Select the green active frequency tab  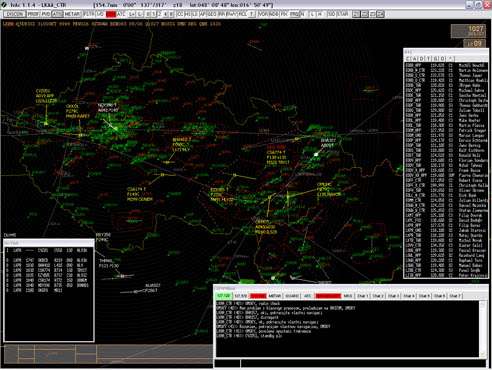(224, 296)
